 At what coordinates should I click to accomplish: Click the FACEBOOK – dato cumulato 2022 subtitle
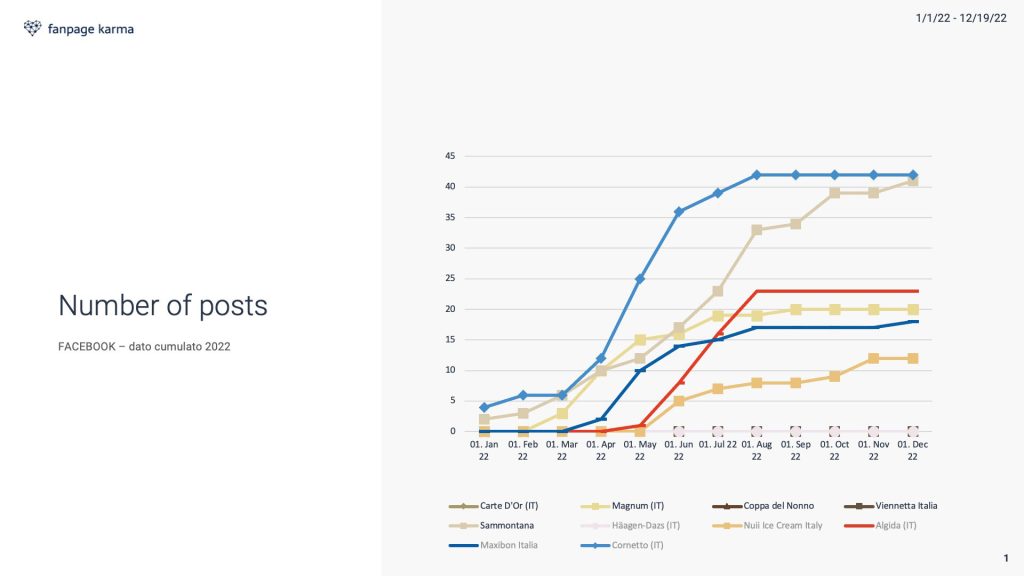pyautogui.click(x=144, y=347)
